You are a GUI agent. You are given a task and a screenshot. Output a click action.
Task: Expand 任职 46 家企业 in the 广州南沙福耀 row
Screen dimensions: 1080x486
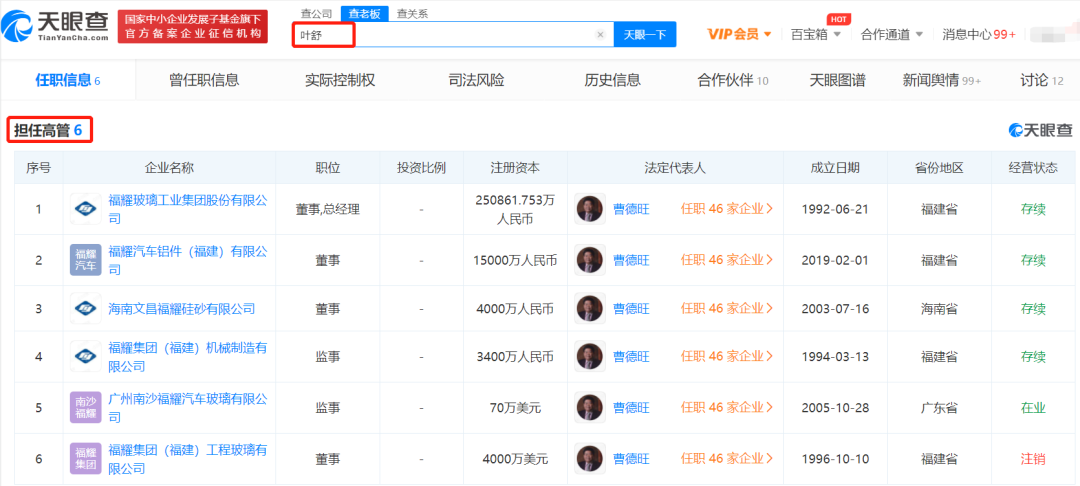coord(727,408)
